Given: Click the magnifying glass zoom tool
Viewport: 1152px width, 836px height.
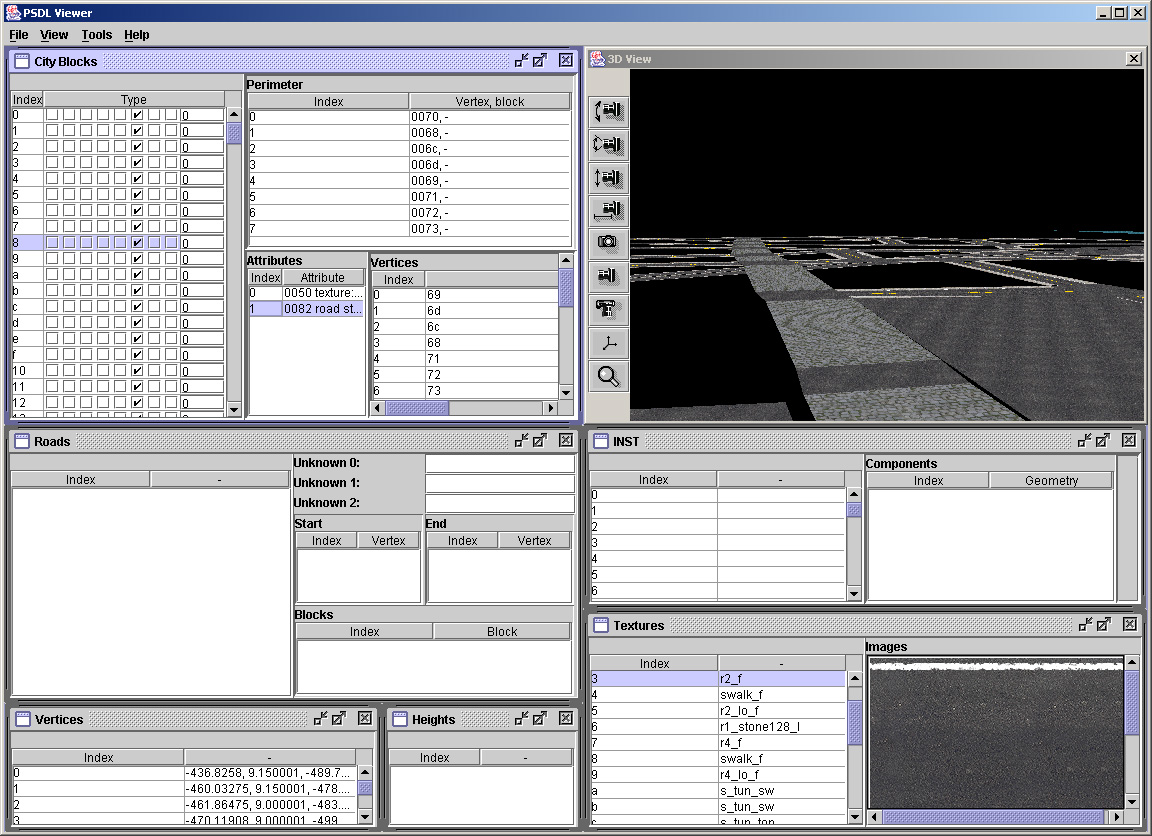Looking at the screenshot, I should 608,377.
